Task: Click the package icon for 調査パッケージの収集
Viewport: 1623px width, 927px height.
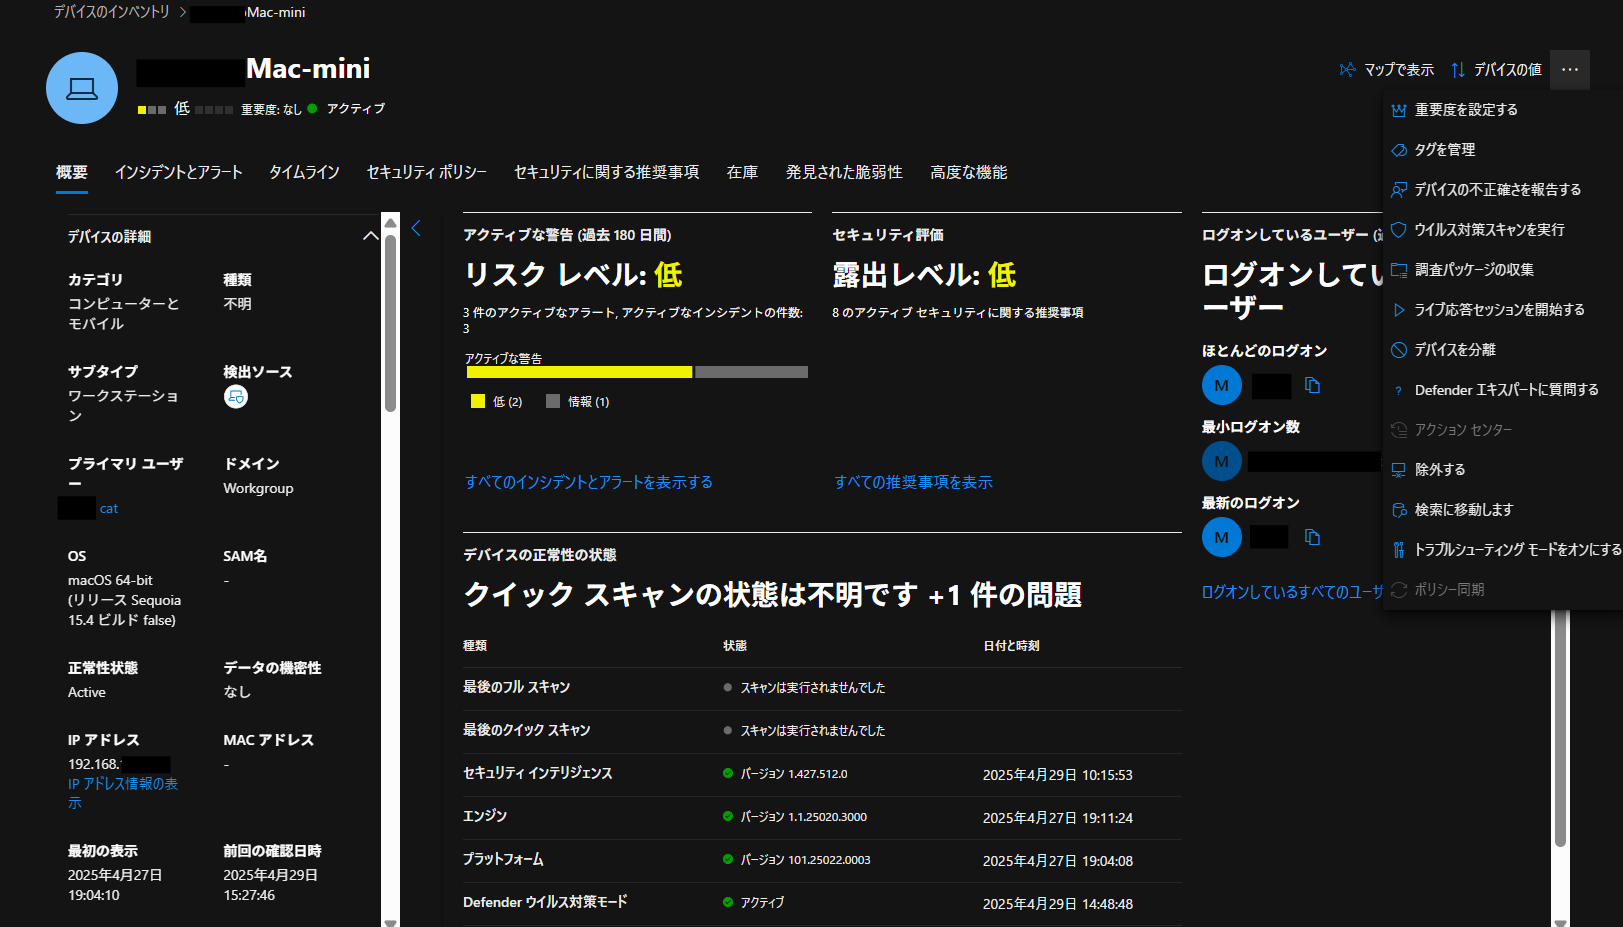Action: [x=1399, y=270]
